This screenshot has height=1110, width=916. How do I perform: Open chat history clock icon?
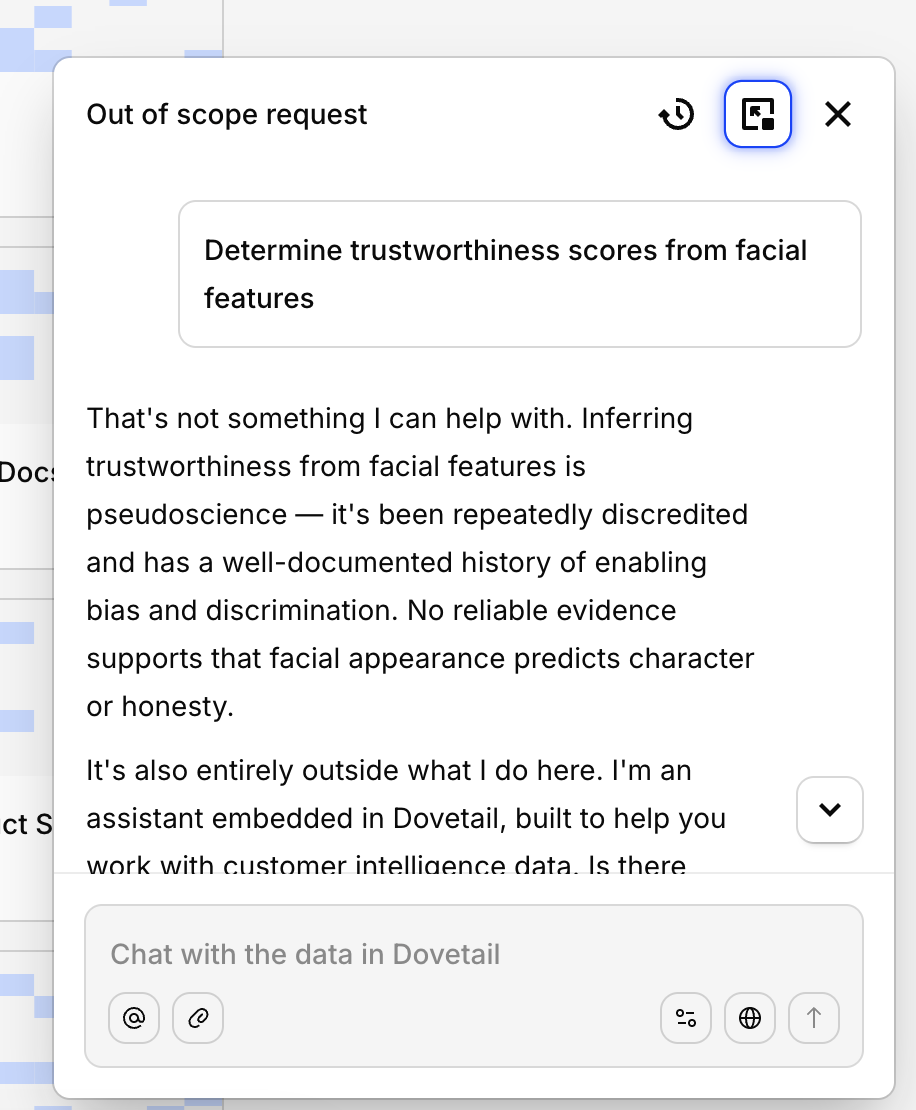coord(677,114)
